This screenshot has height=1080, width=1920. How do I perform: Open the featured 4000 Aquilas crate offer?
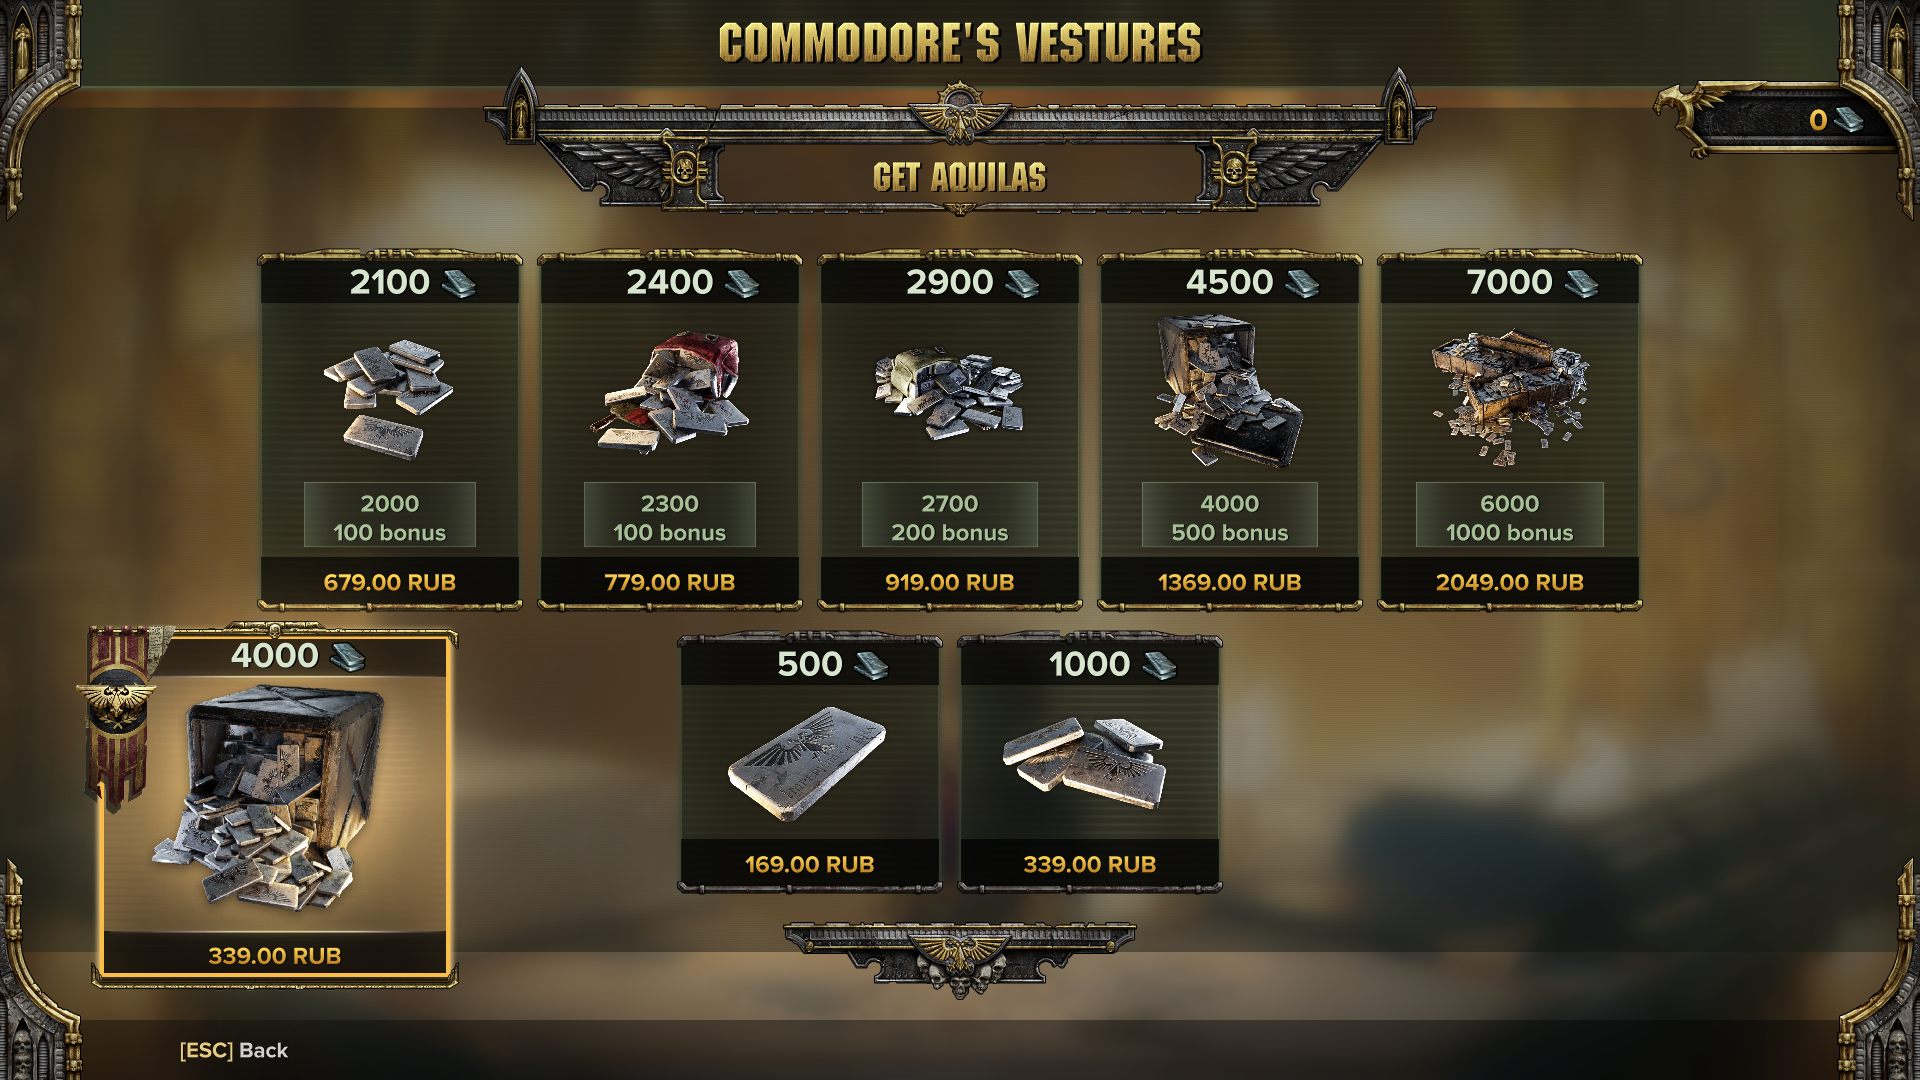click(275, 806)
